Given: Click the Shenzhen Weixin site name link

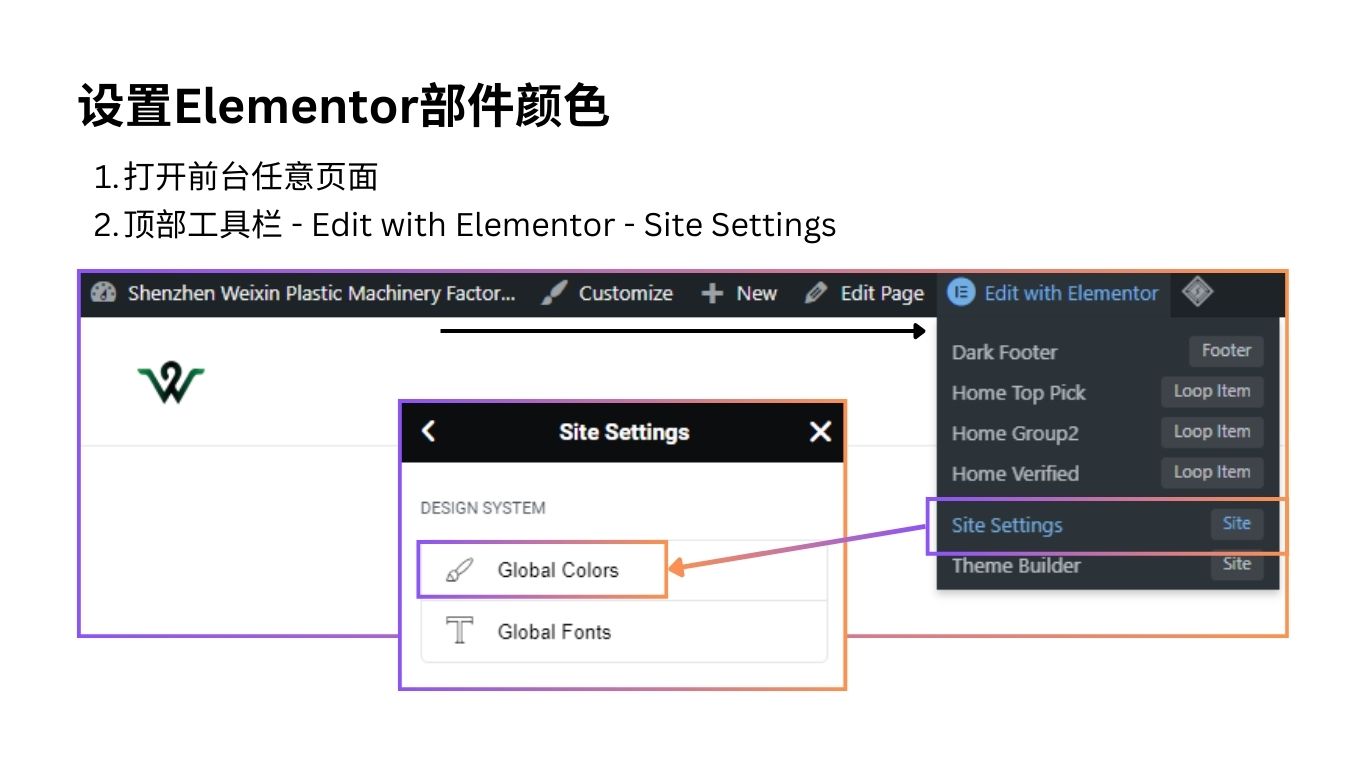Looking at the screenshot, I should [x=321, y=293].
